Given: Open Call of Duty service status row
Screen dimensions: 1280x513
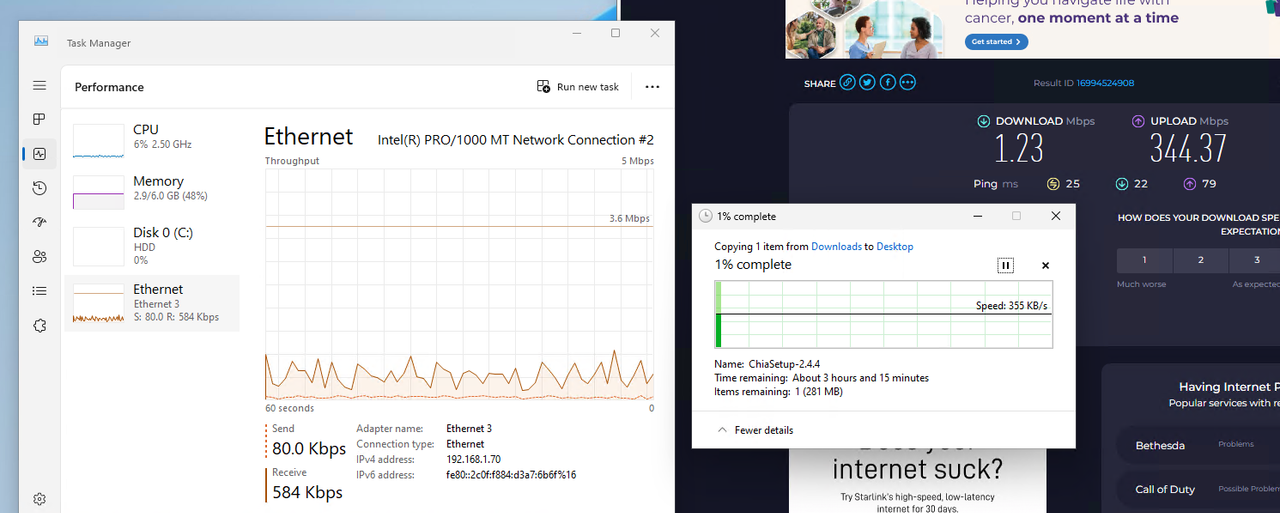Looking at the screenshot, I should [x=1198, y=489].
